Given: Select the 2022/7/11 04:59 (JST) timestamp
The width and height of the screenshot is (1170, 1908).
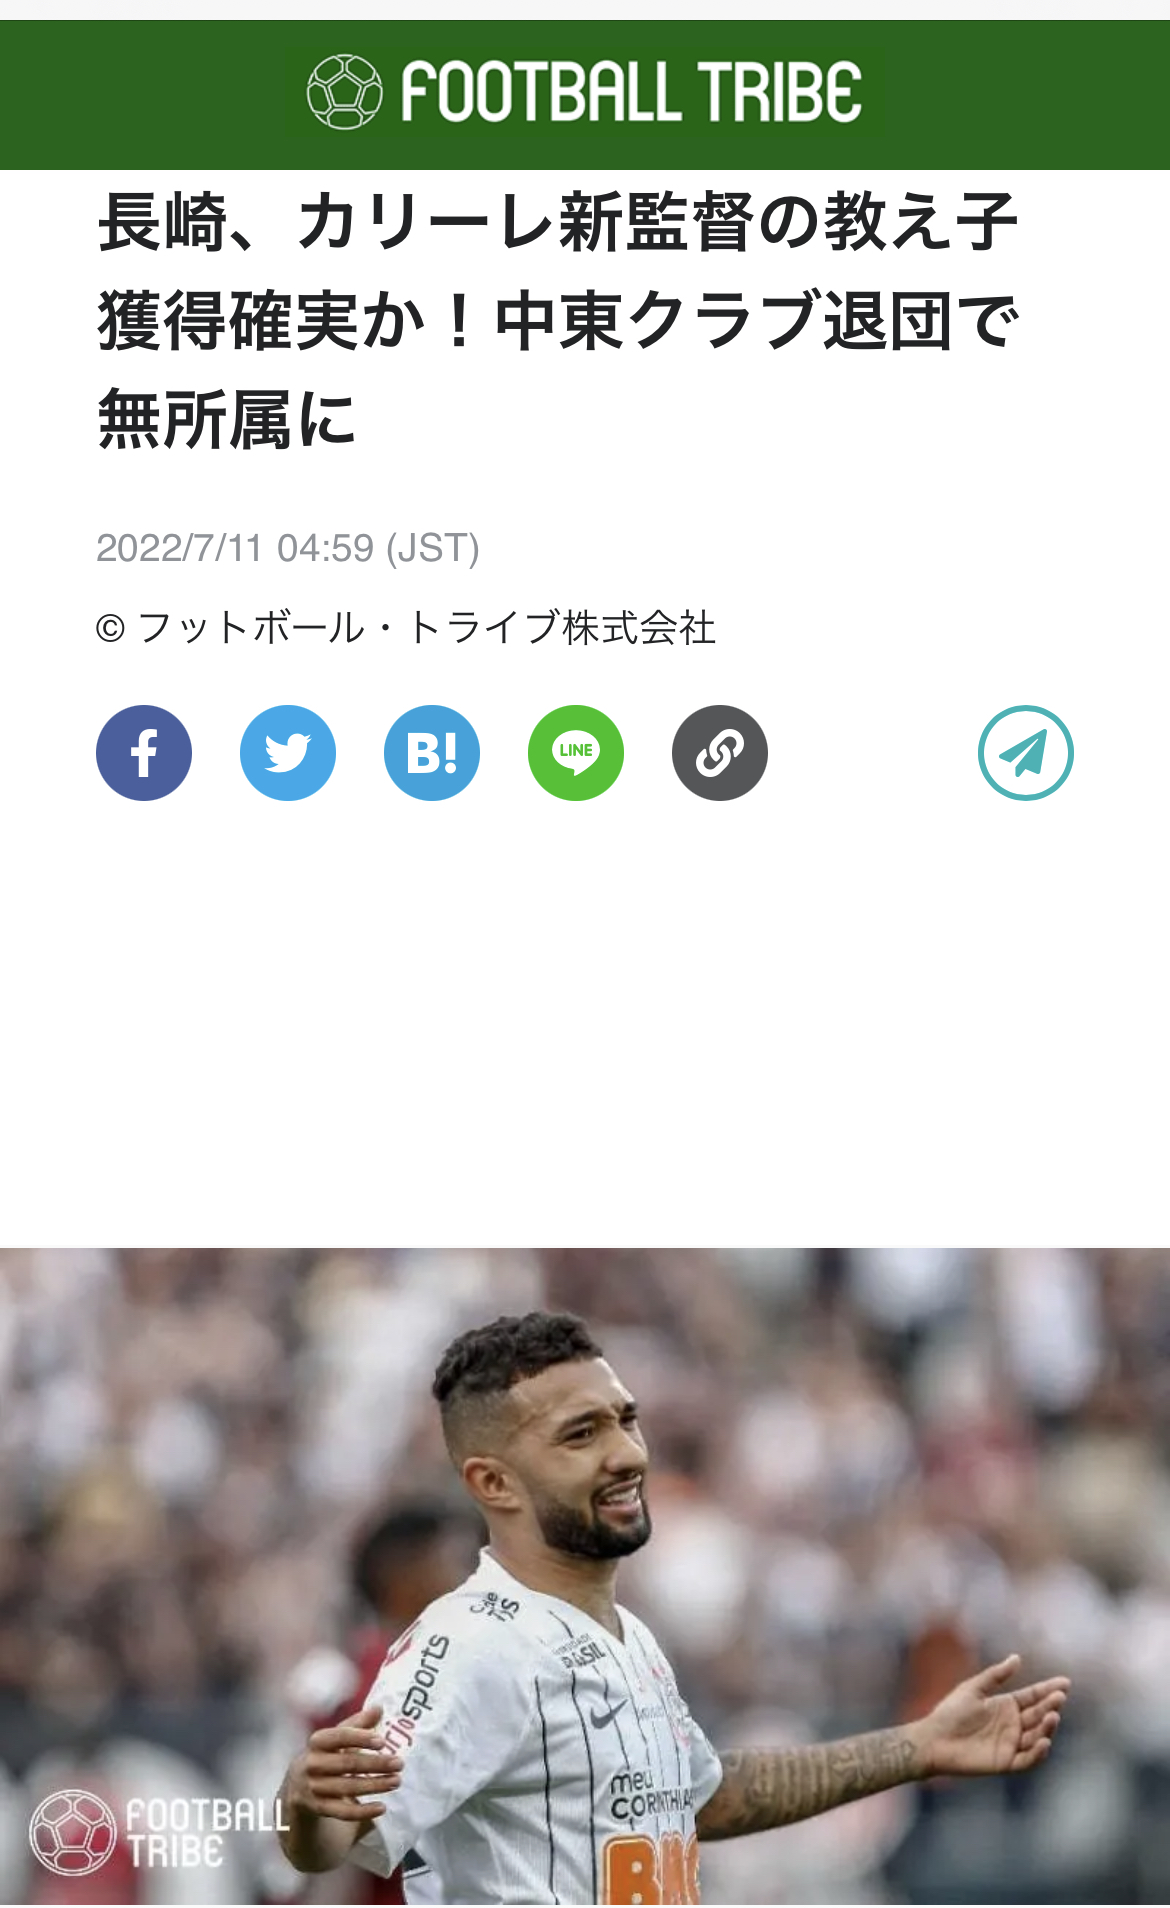Looking at the screenshot, I should coord(288,548).
